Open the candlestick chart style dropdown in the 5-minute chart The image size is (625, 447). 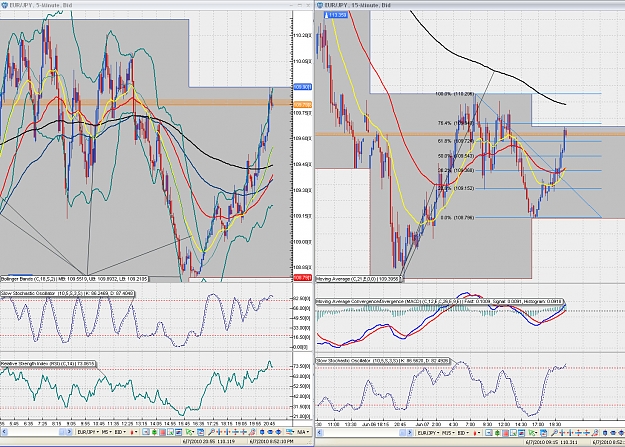pyautogui.click(x=134, y=432)
